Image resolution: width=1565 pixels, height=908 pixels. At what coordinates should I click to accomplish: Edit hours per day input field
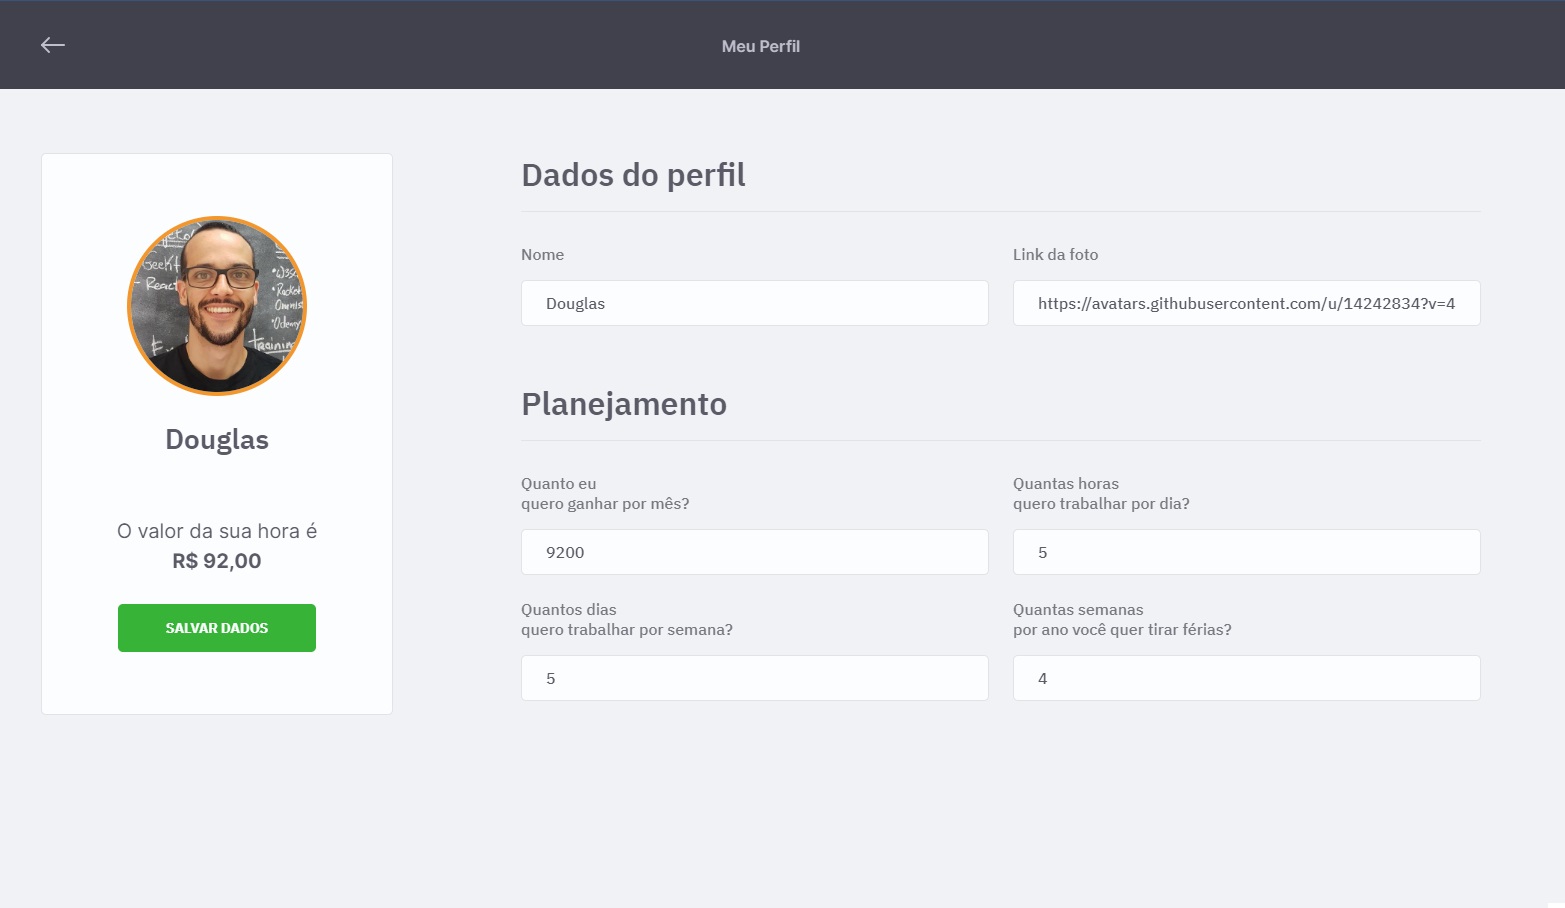[1247, 552]
